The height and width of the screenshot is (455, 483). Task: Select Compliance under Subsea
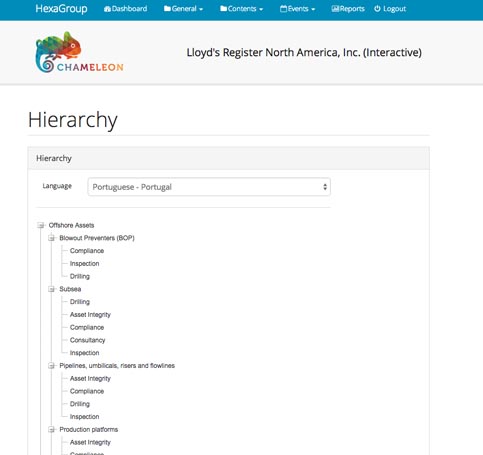click(x=87, y=328)
